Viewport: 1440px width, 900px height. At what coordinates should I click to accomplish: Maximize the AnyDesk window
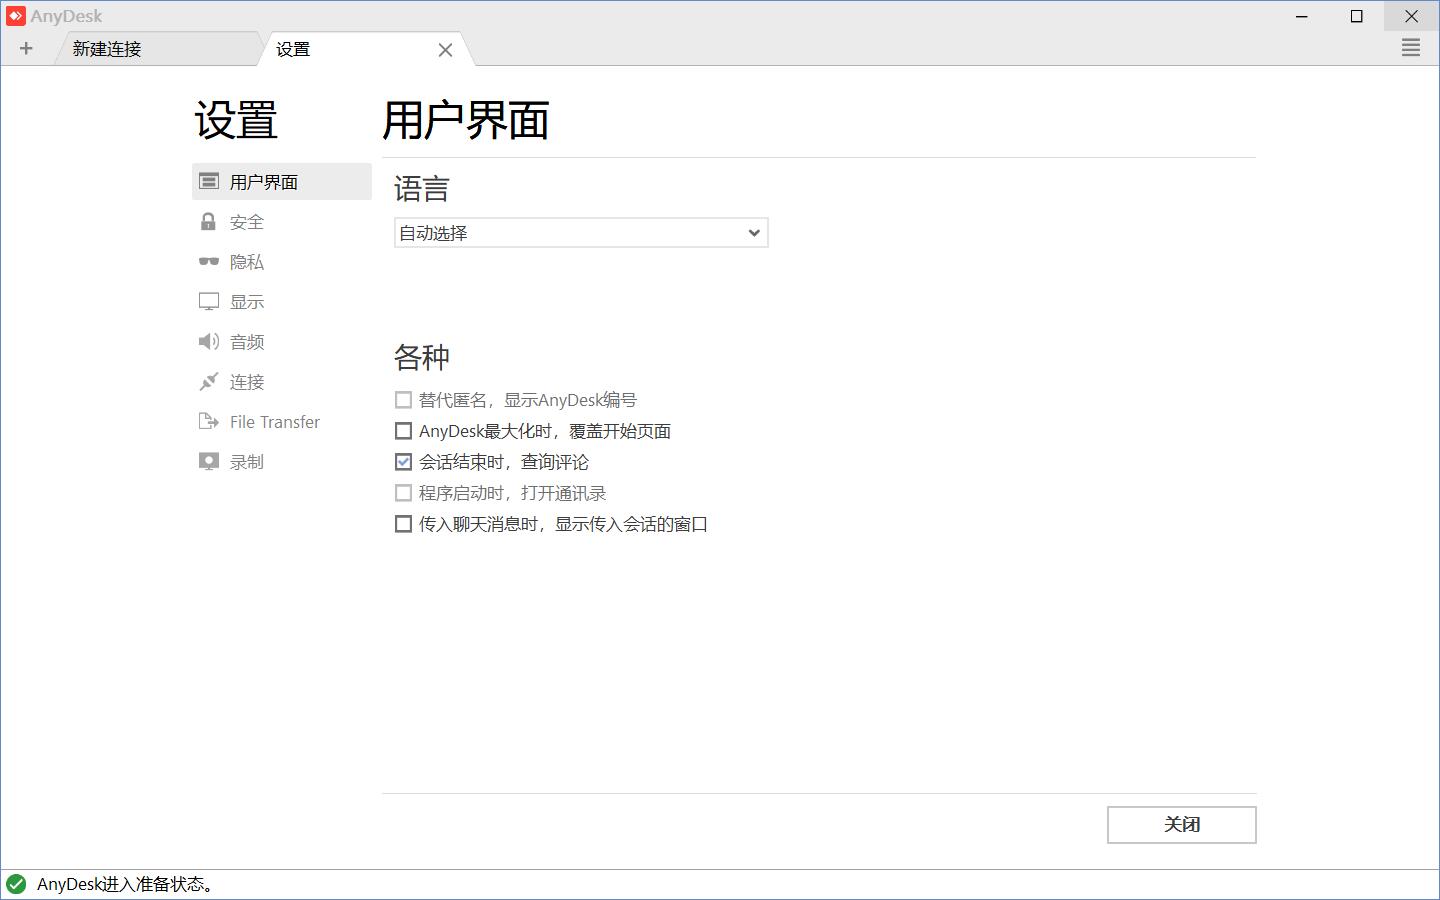click(x=1357, y=16)
